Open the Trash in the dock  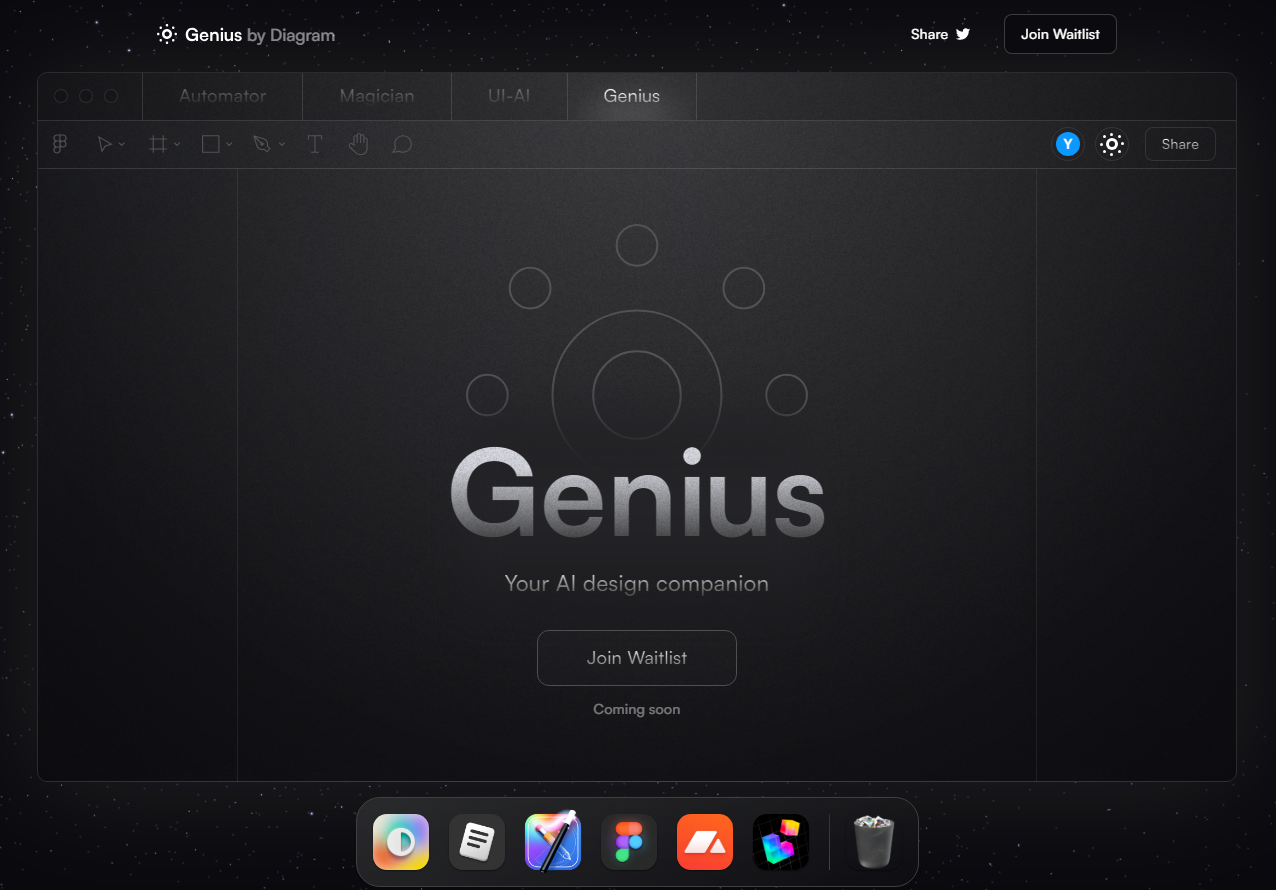click(x=873, y=842)
